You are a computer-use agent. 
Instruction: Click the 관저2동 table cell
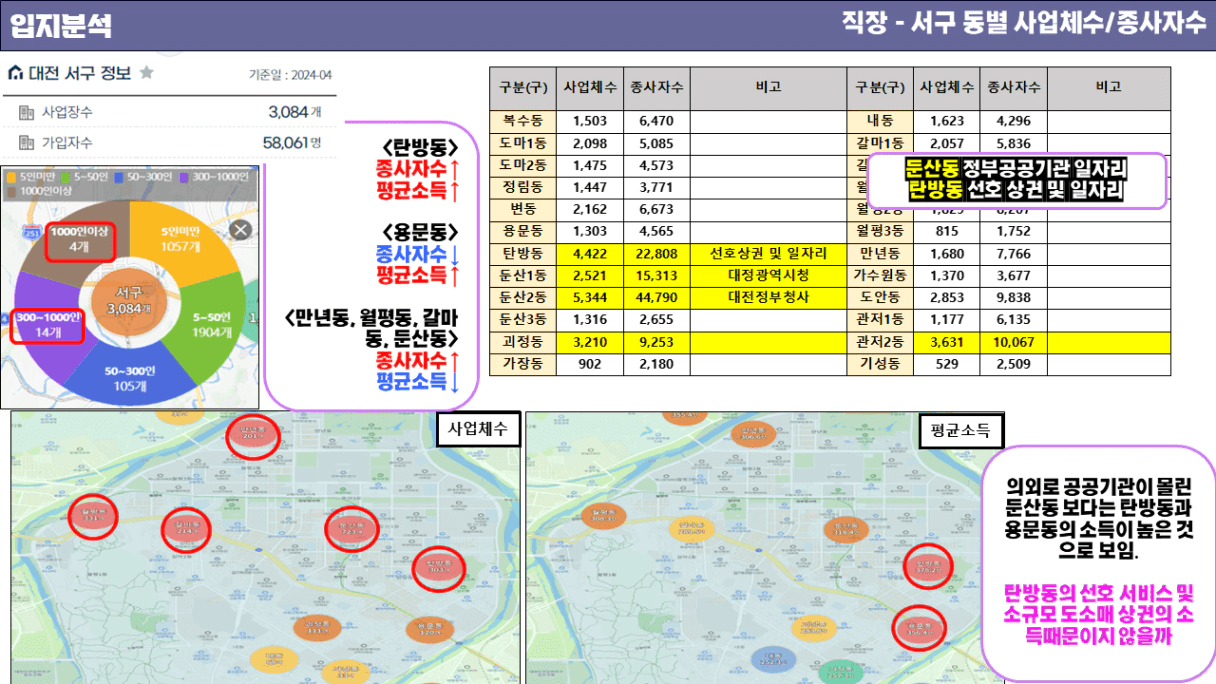[x=880, y=342]
